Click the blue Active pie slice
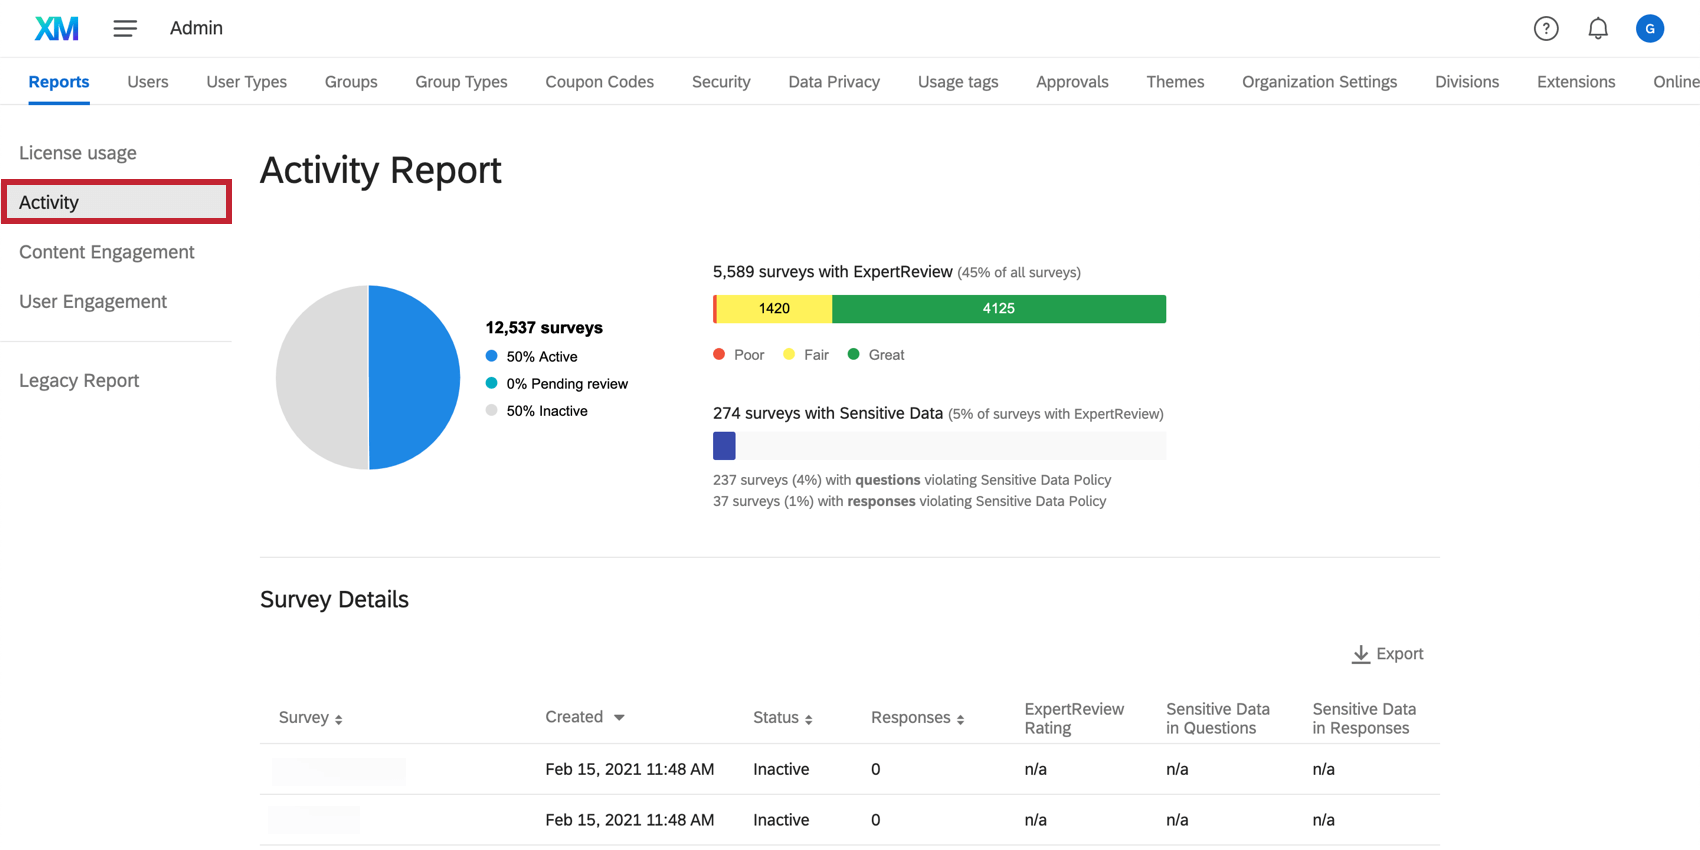 pyautogui.click(x=414, y=377)
